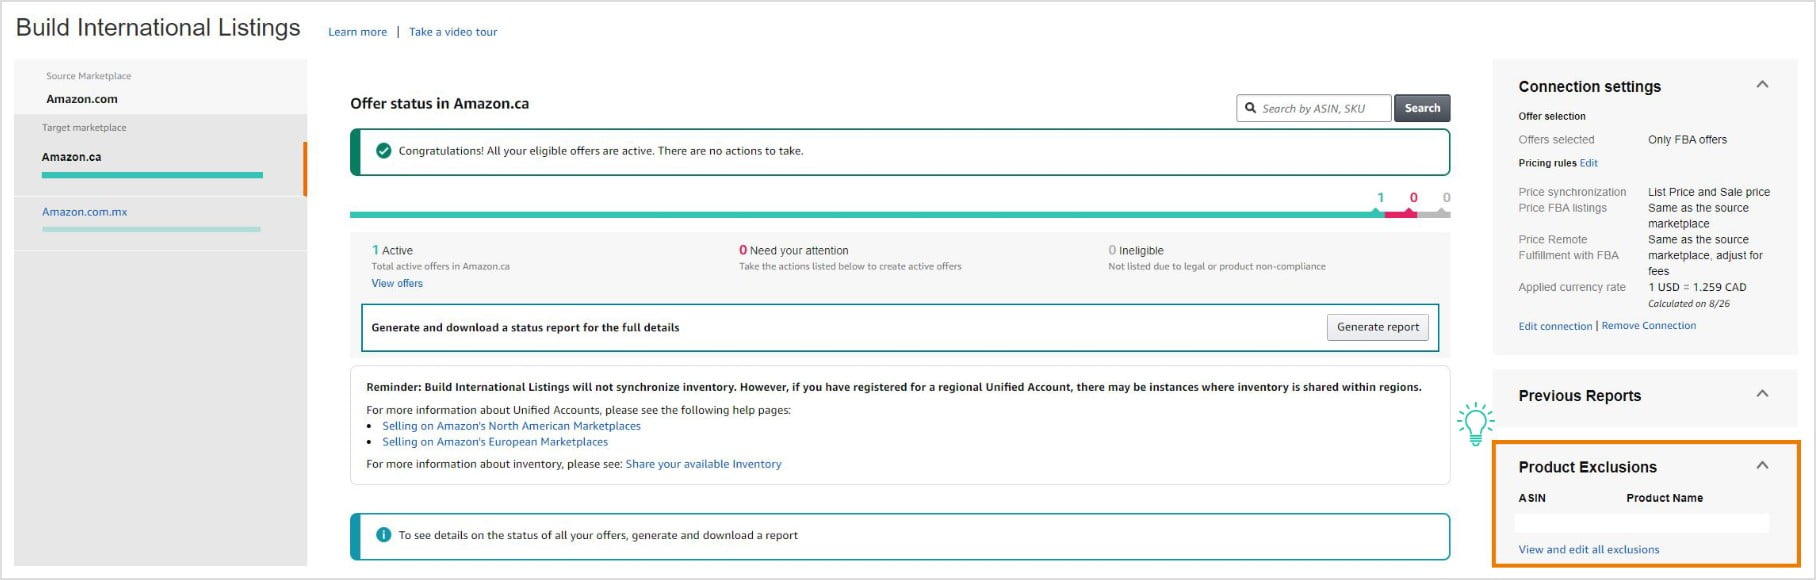Screen dimensions: 1816x580
Task: Click '0 Need your attention' count
Action: (x=793, y=251)
